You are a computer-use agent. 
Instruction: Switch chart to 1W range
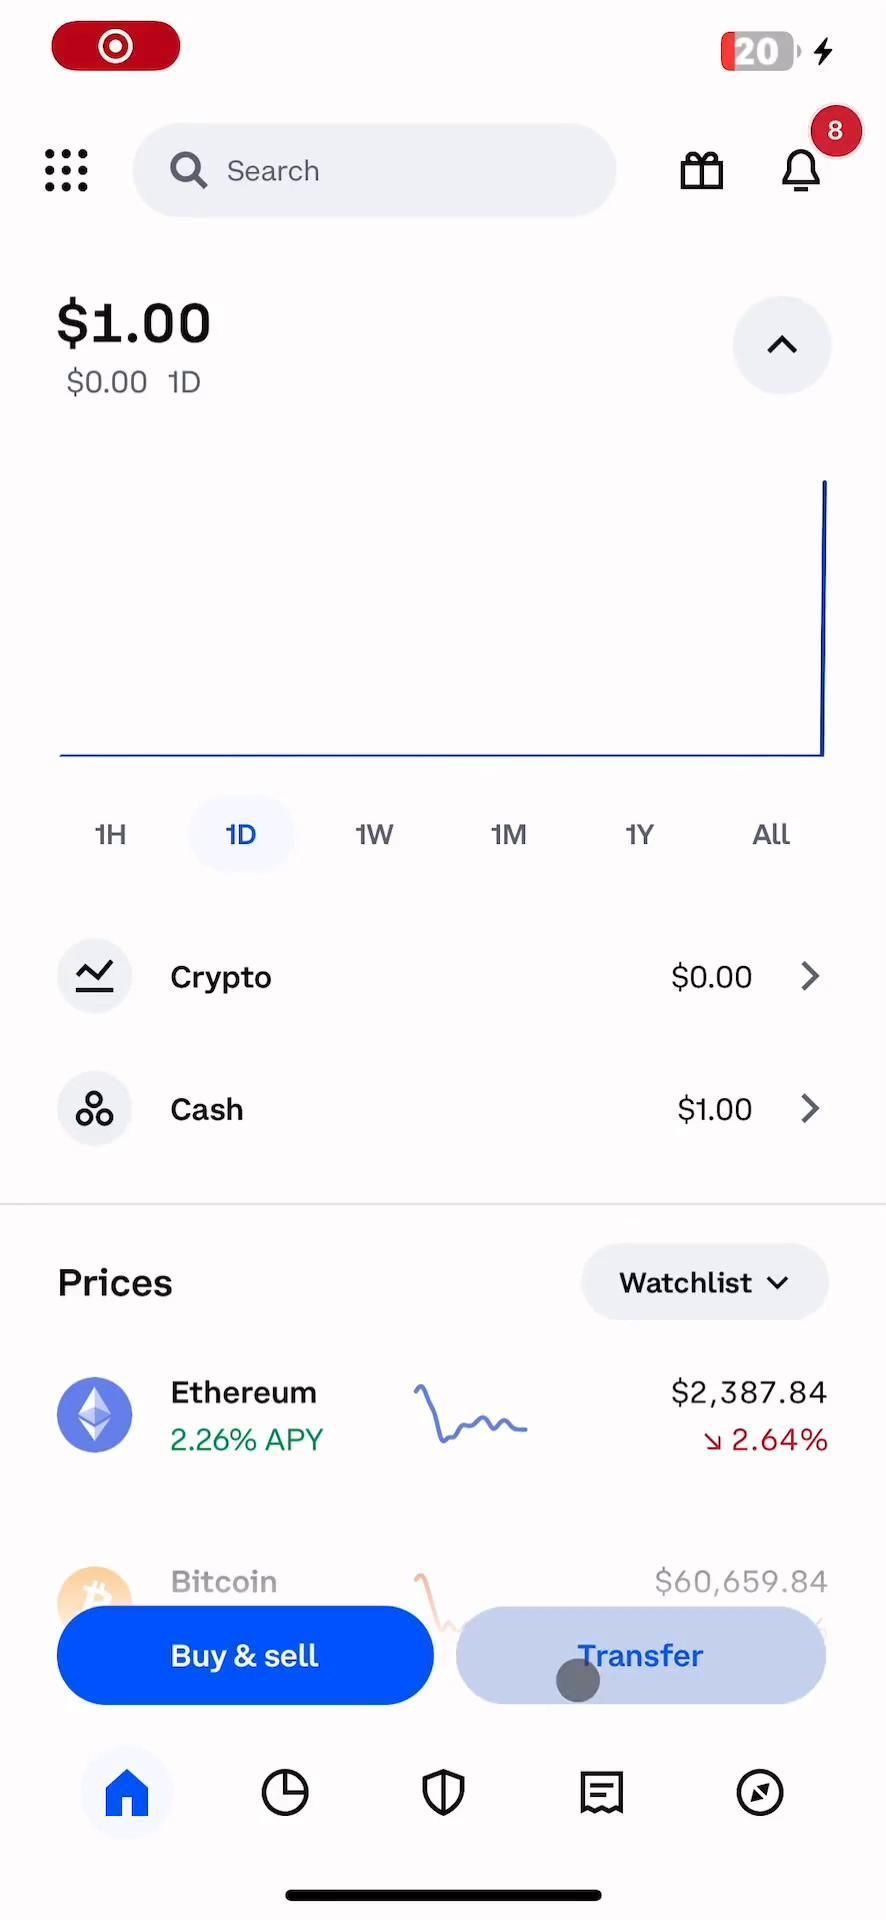coord(374,834)
